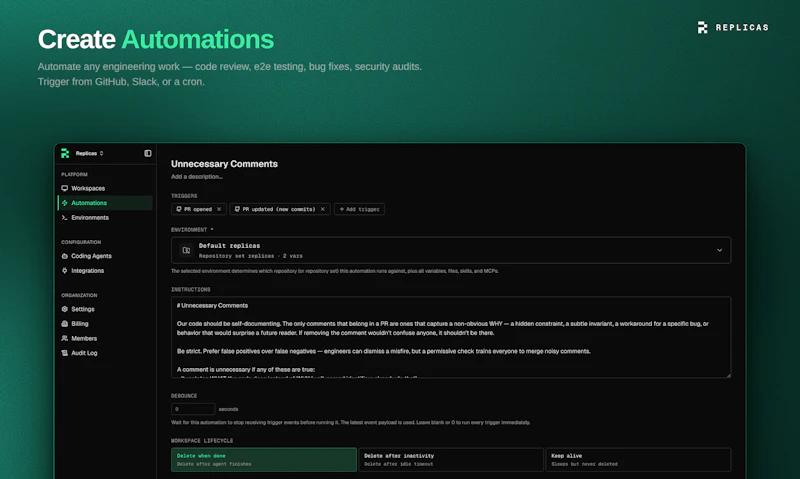
Task: Select the Delete when done lifecycle option
Action: [x=264, y=460]
